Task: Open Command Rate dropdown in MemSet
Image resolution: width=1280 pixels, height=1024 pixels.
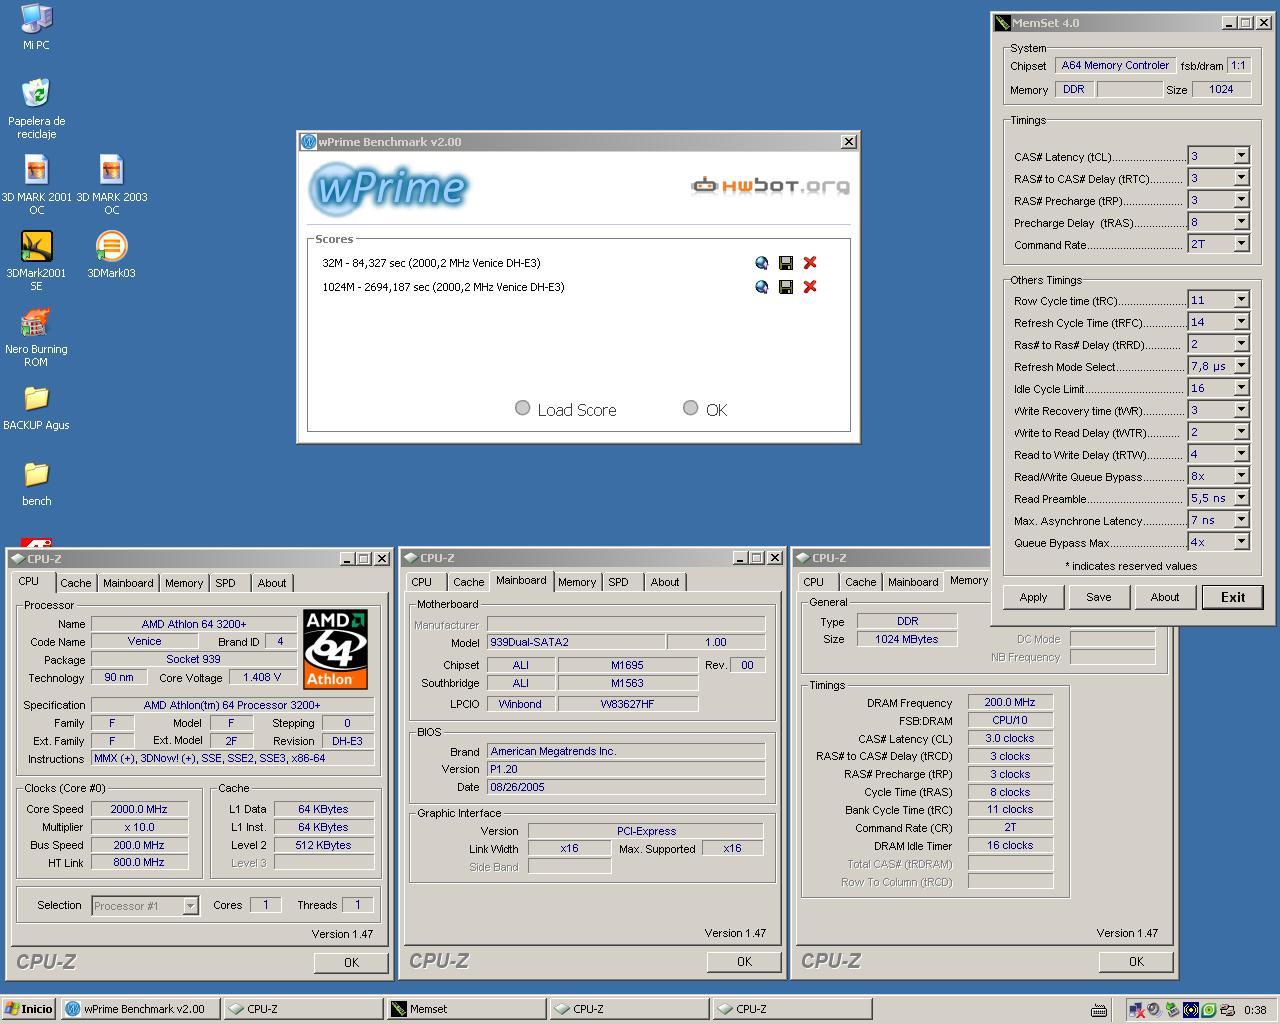Action: point(1241,244)
